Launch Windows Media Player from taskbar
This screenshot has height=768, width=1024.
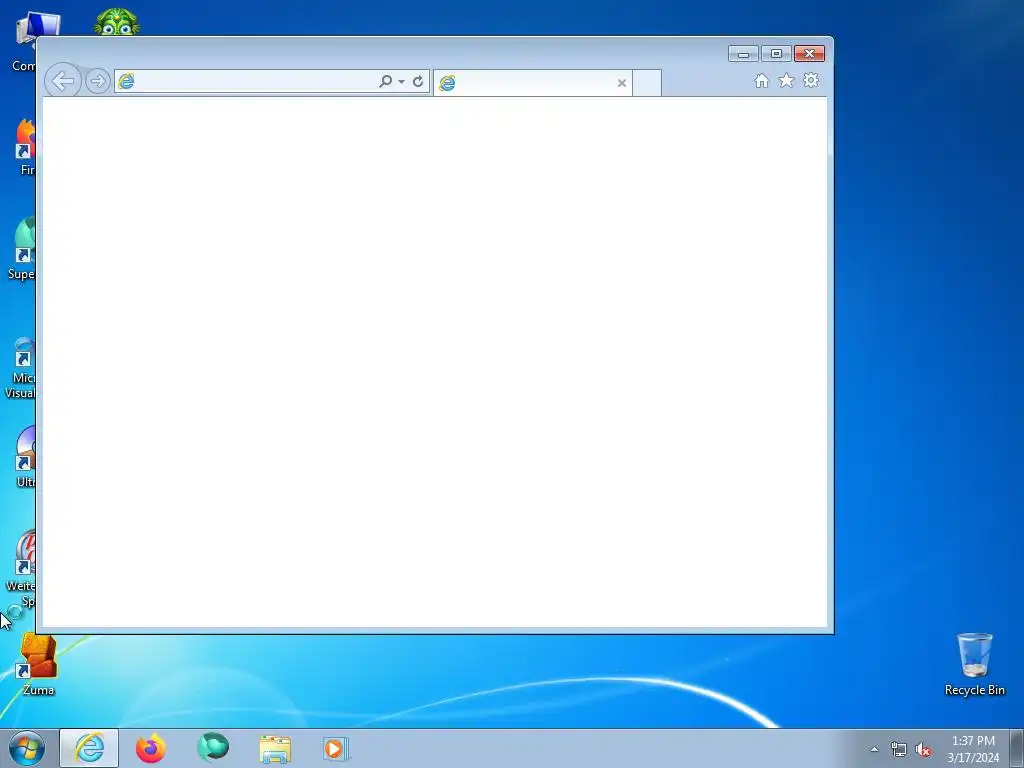click(x=336, y=749)
